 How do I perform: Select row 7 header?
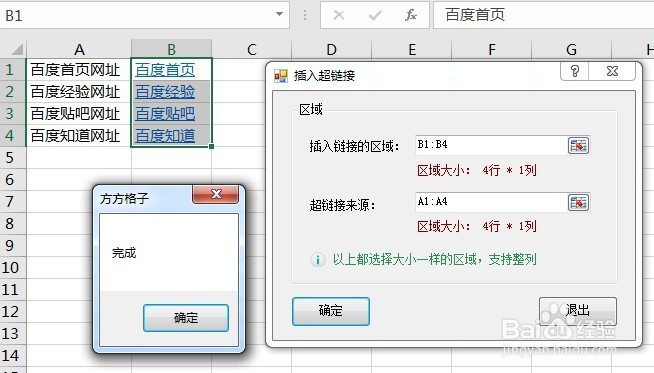pos(13,202)
